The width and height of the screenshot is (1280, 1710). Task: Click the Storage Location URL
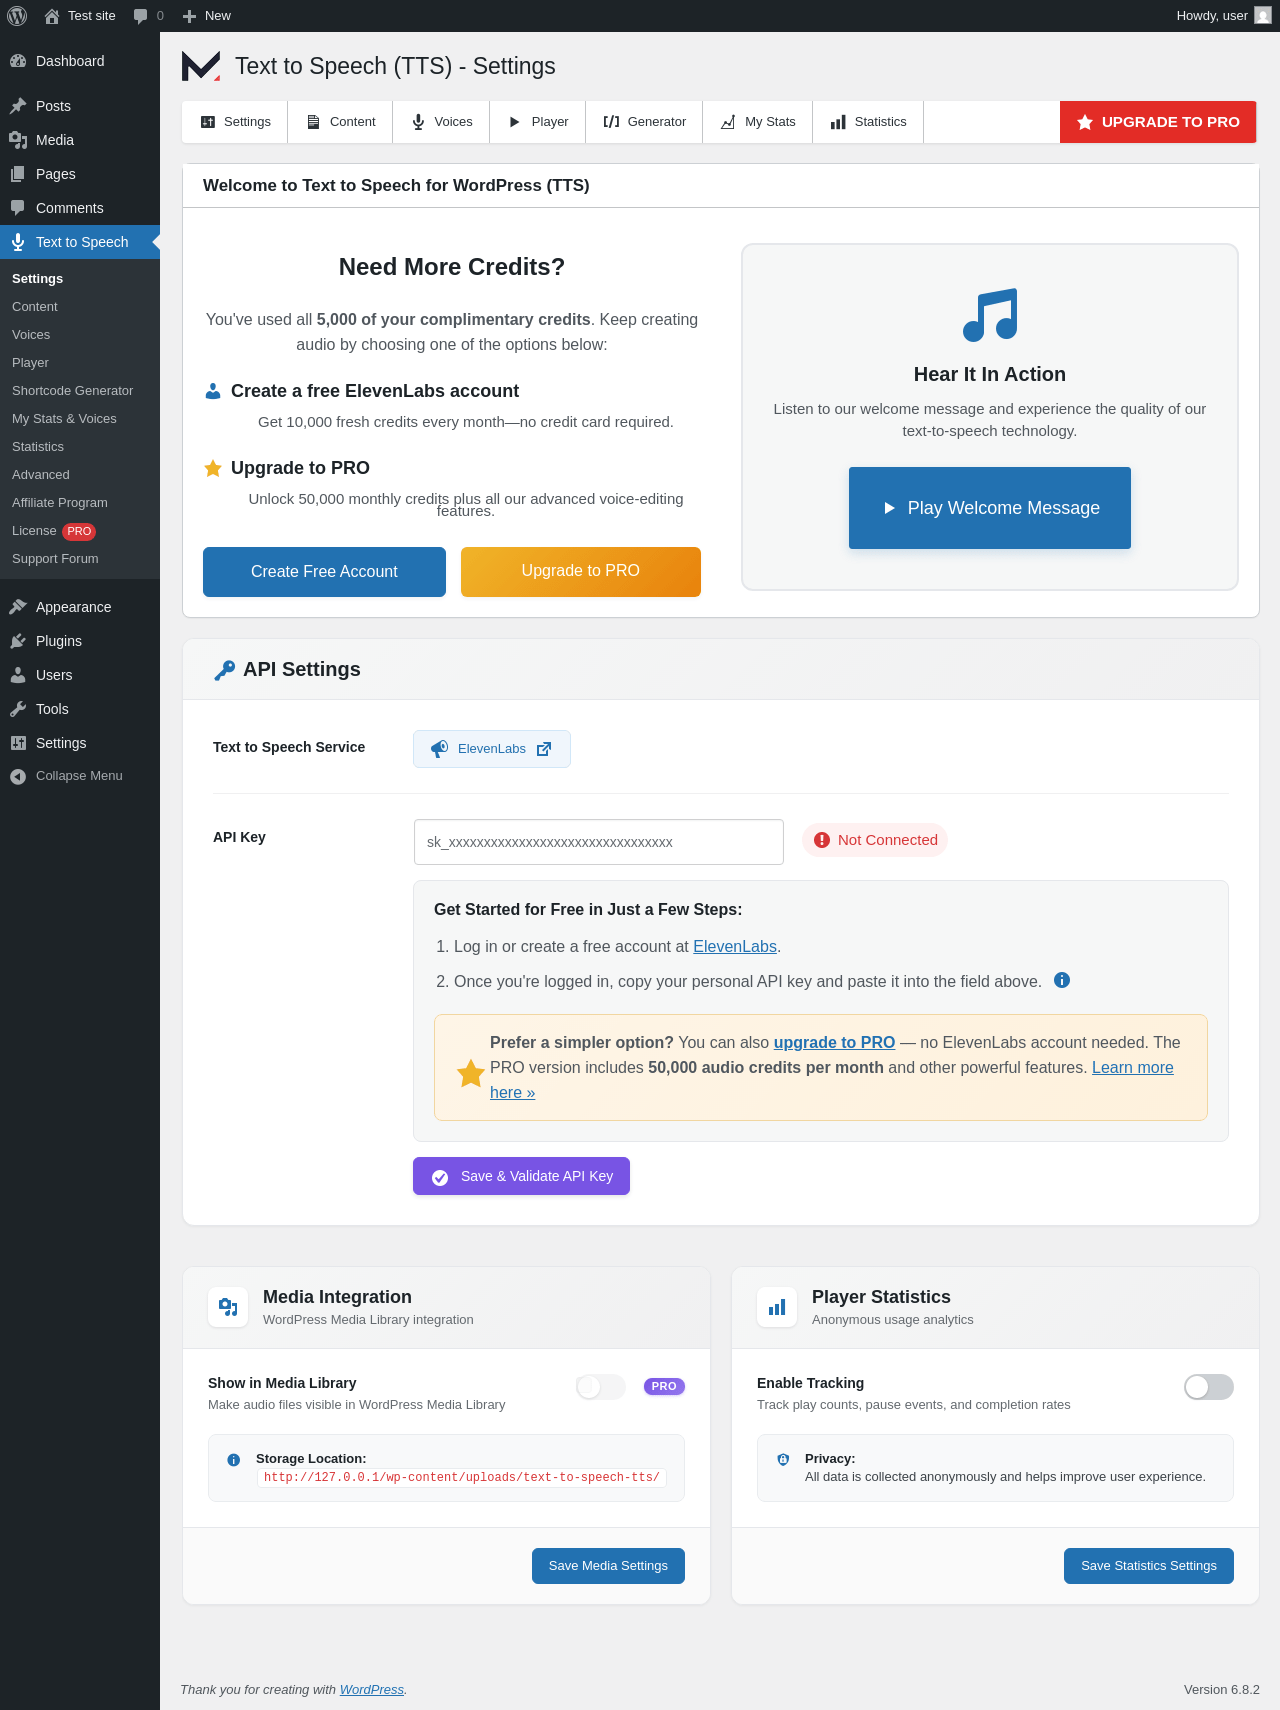coord(462,1478)
